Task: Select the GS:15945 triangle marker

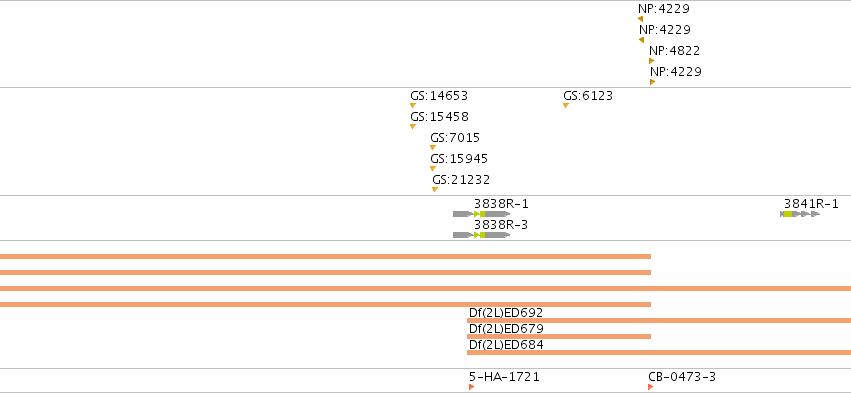Action: click(433, 169)
